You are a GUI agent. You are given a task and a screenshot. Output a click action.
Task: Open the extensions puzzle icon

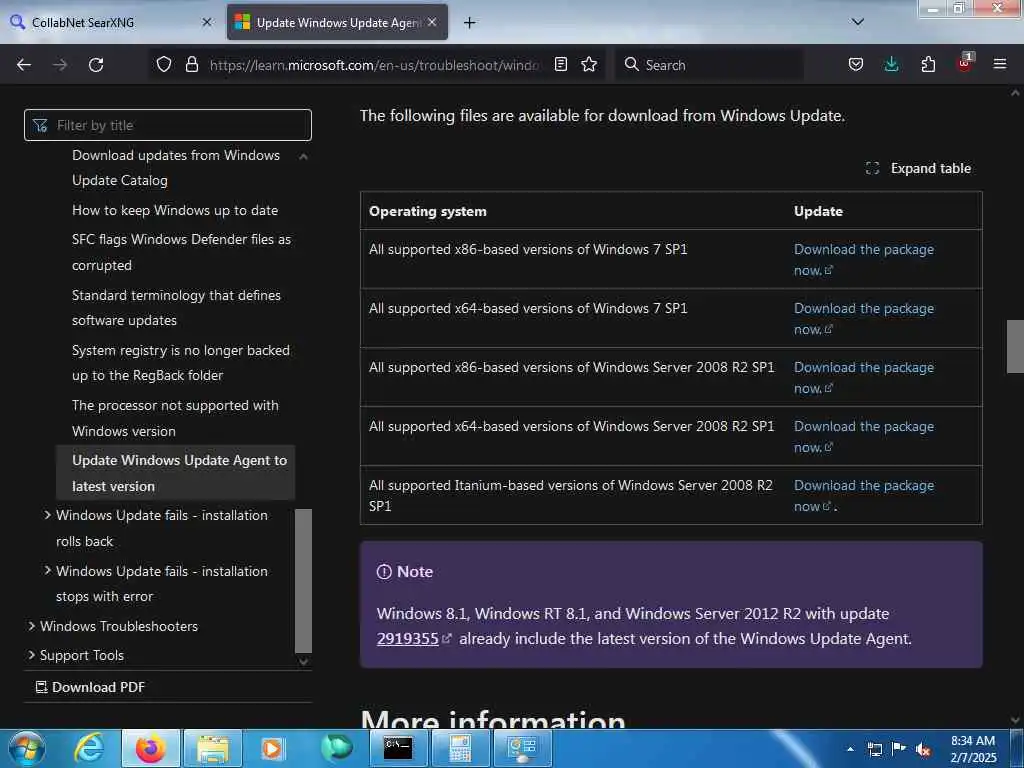[x=928, y=64]
